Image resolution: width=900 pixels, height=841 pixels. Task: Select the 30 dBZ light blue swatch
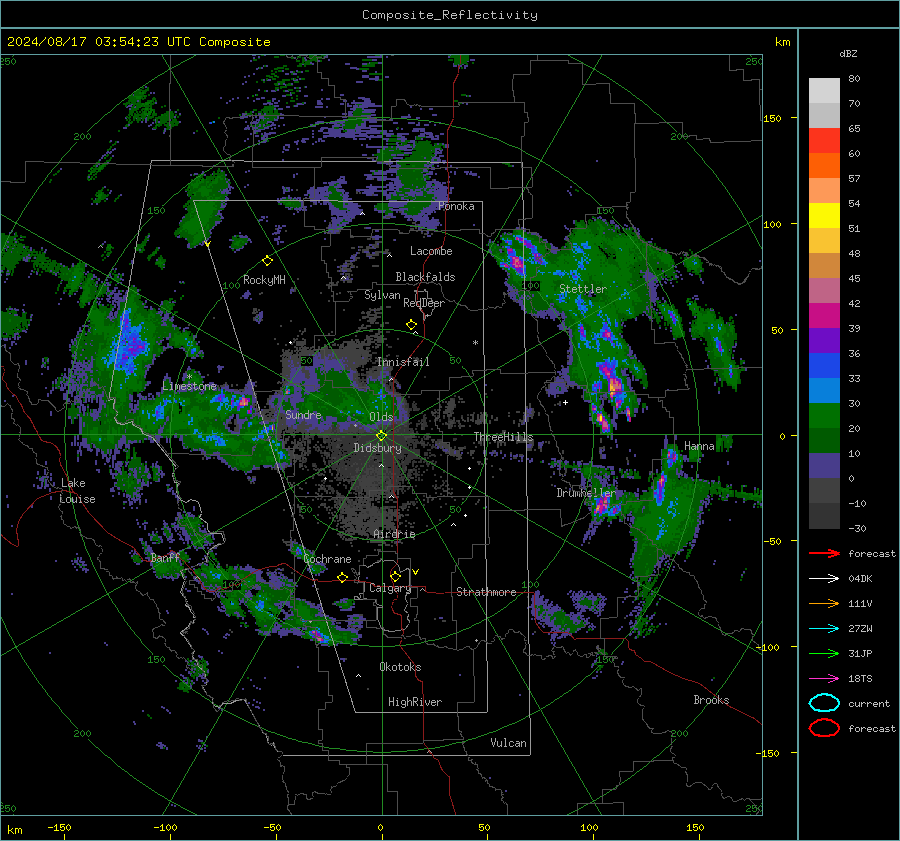click(824, 390)
